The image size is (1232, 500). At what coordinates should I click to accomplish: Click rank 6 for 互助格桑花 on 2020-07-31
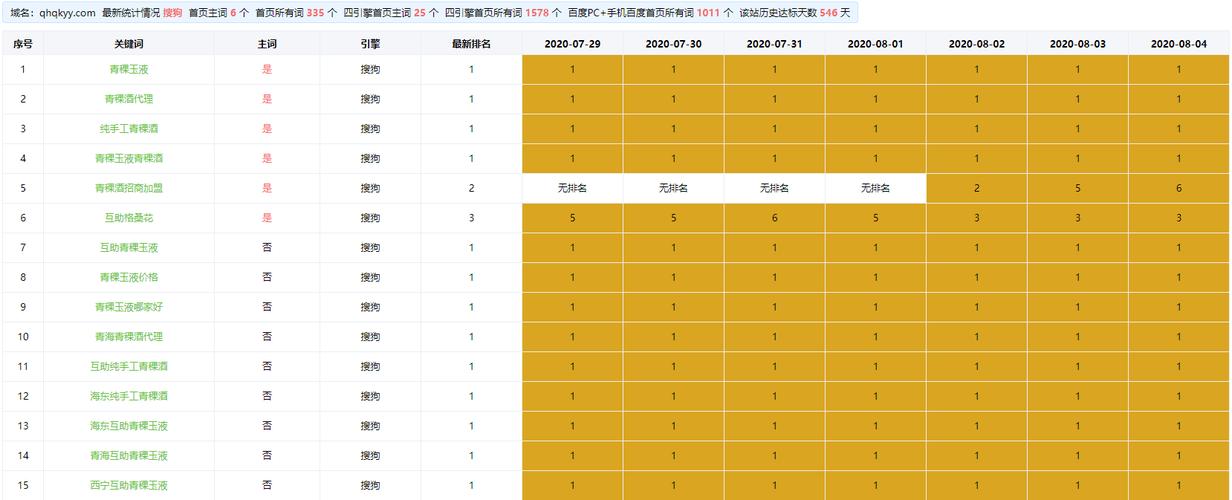click(774, 218)
